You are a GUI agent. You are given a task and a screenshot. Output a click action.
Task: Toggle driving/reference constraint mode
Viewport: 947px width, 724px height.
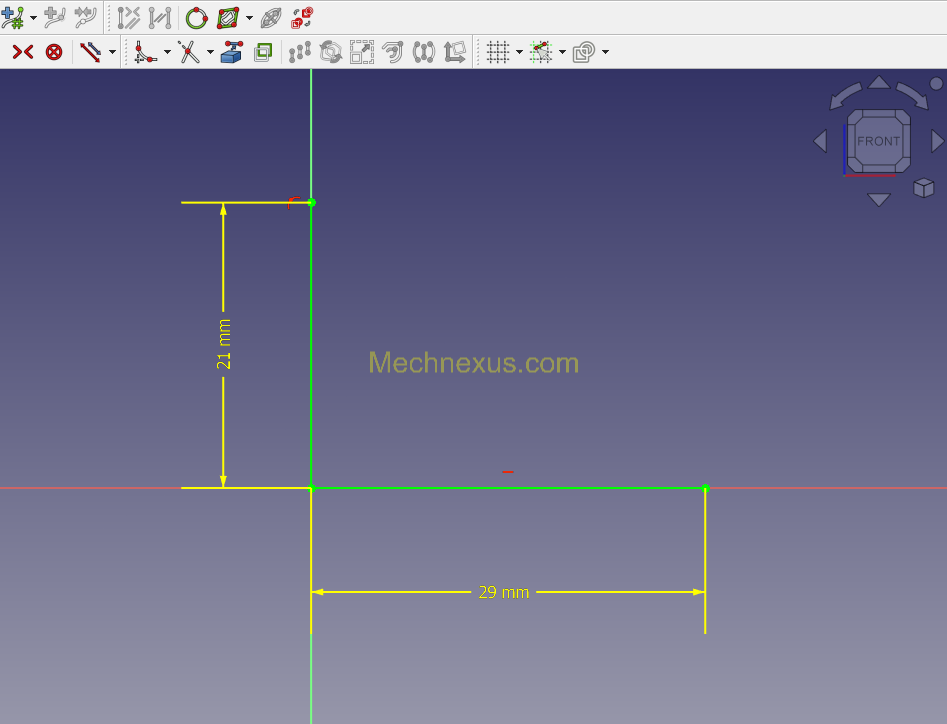[x=91, y=53]
